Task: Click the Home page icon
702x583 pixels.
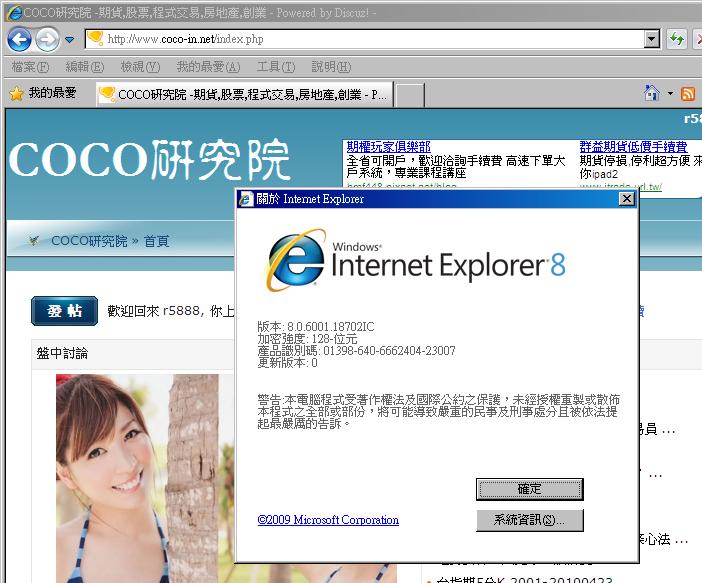Action: coord(651,93)
